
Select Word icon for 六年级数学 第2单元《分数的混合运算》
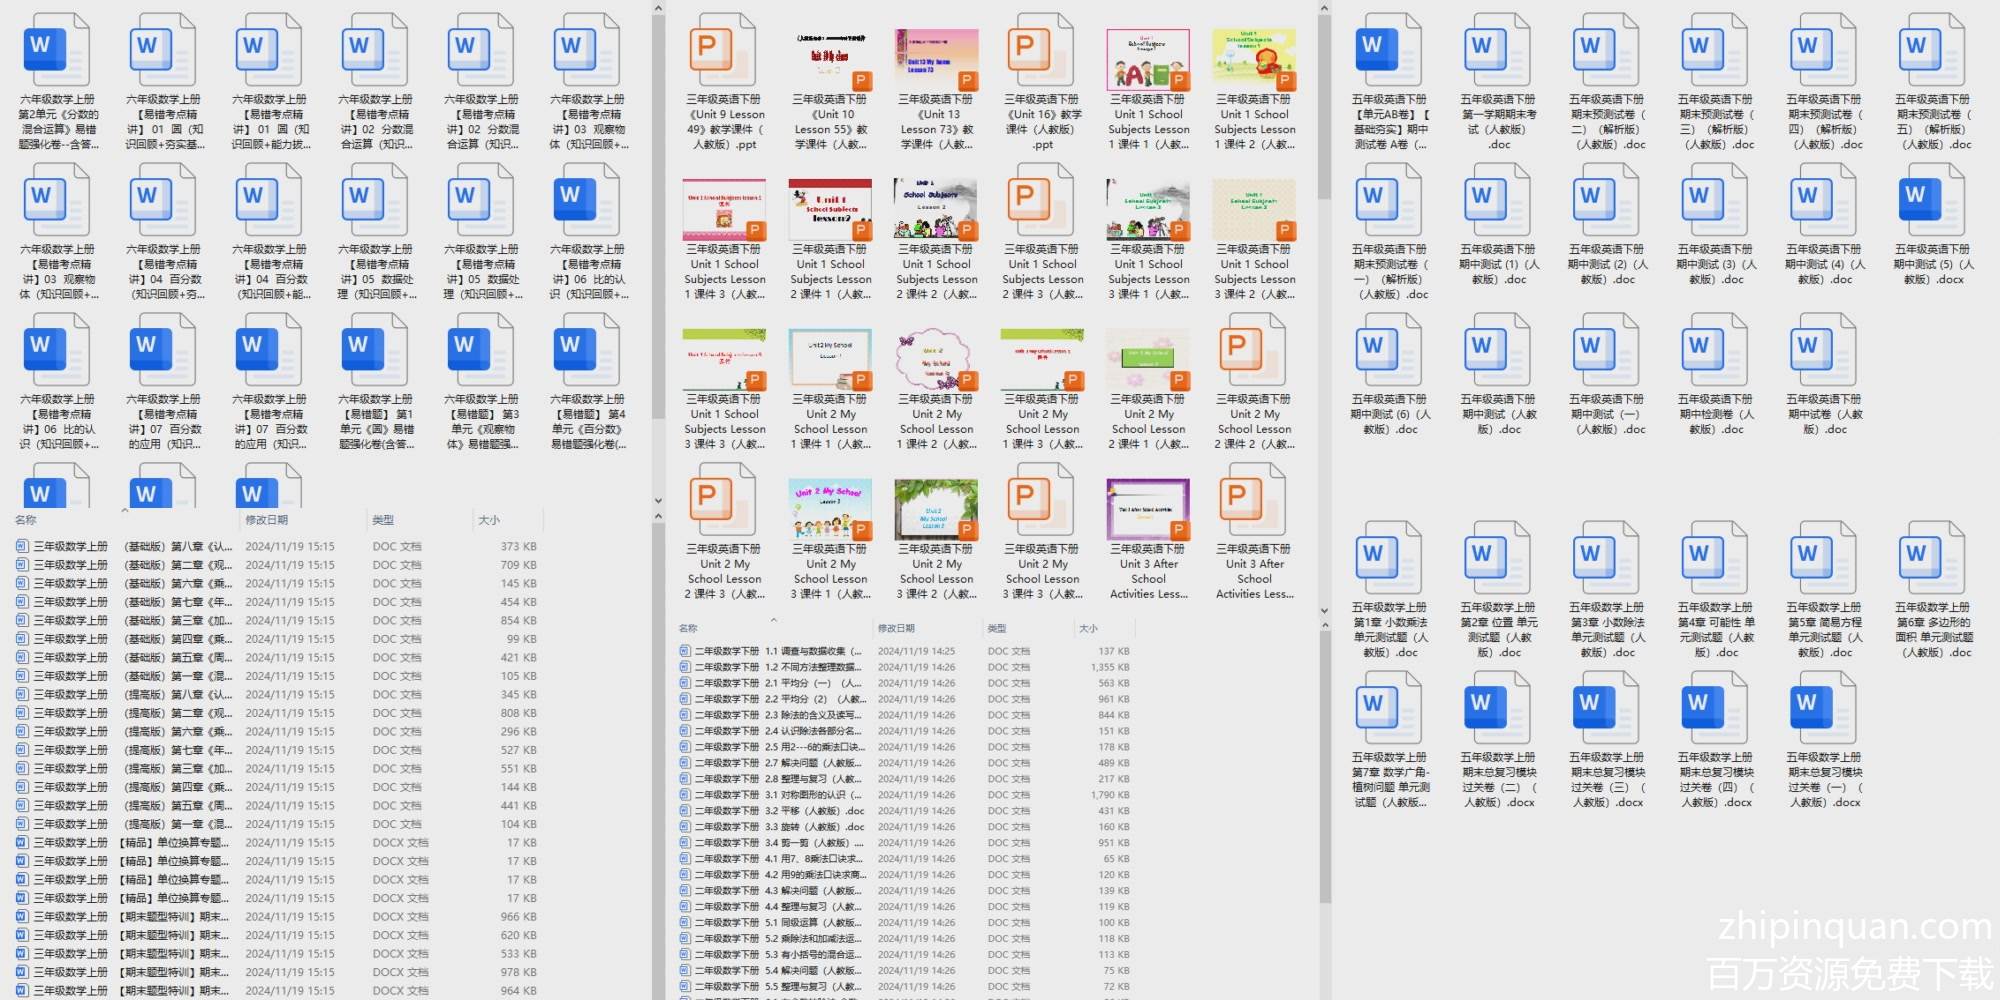(x=56, y=50)
